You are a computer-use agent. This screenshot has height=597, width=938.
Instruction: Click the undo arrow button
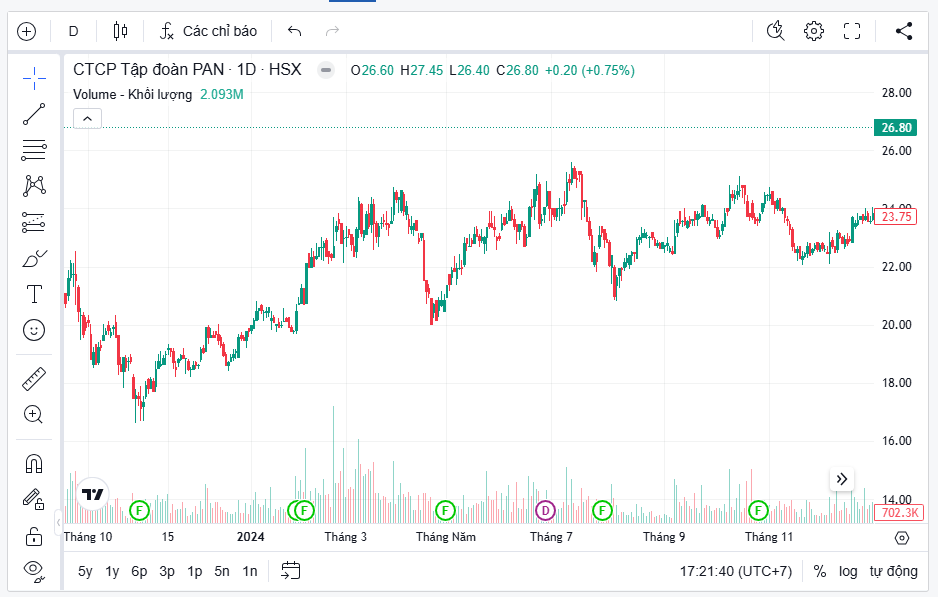294,31
